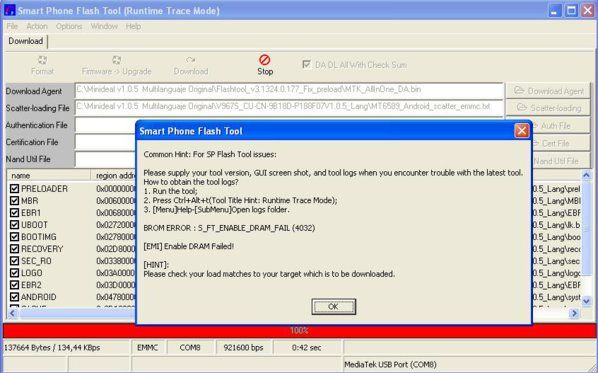Select the Download tab

pyautogui.click(x=26, y=41)
